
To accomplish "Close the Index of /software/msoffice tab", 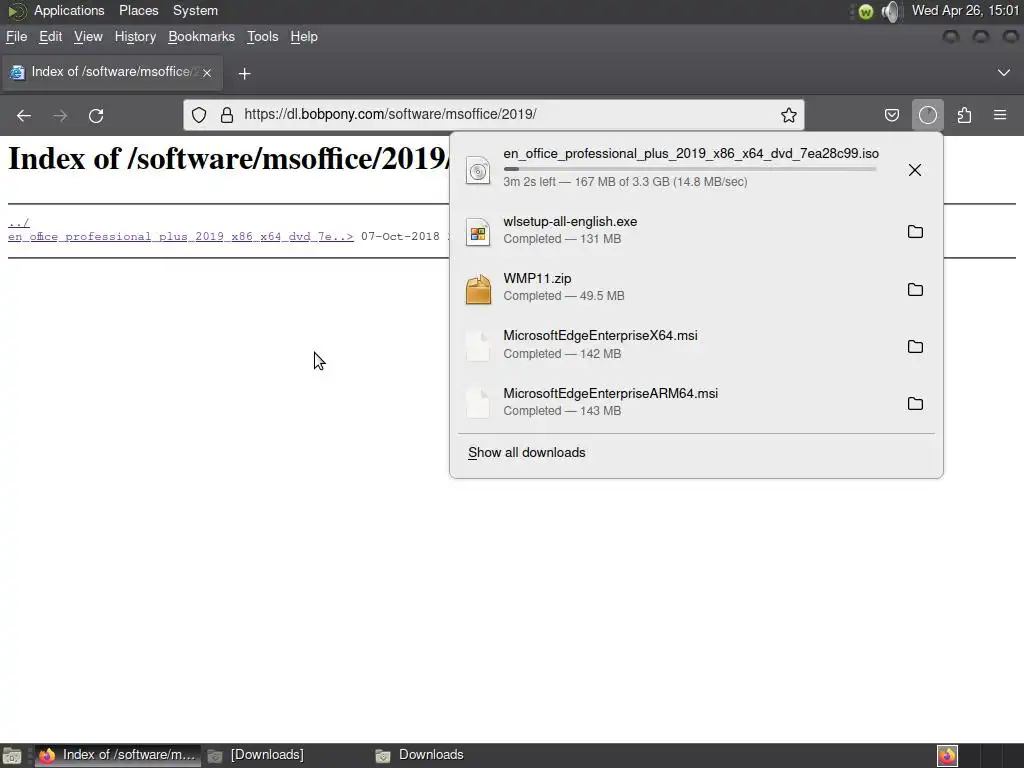I will click(207, 73).
